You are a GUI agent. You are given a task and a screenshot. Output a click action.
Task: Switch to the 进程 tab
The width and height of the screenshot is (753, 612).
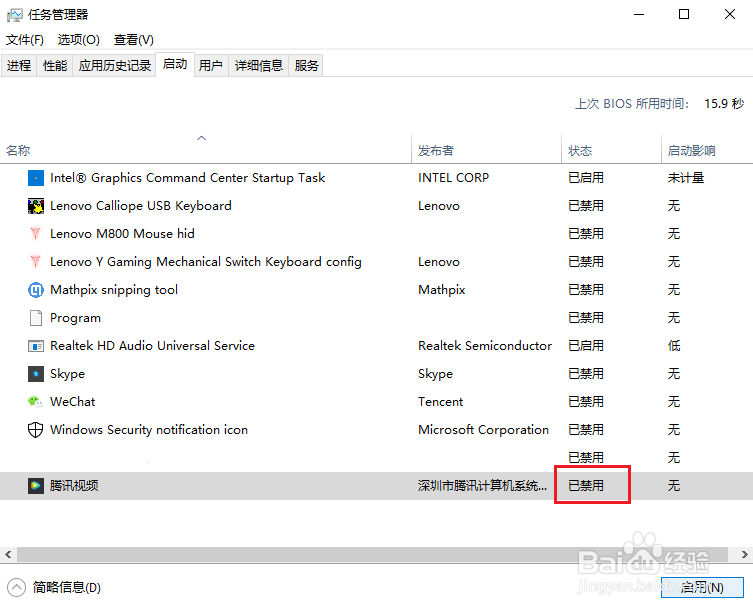(19, 65)
